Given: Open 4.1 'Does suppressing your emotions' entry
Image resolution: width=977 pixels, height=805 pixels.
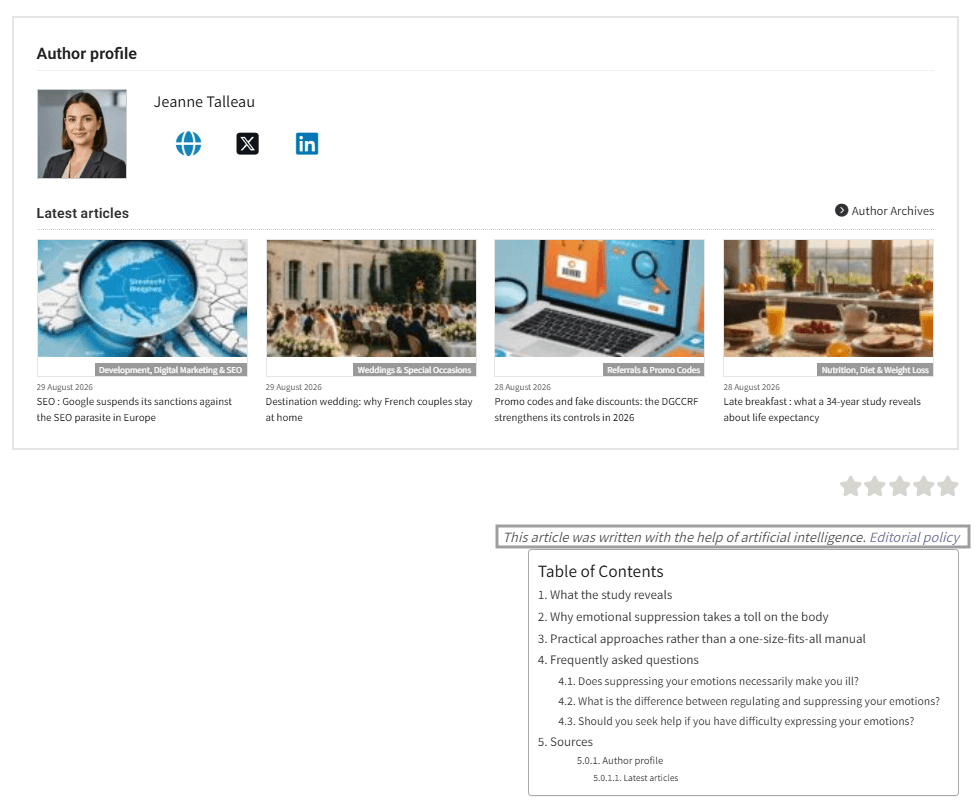Looking at the screenshot, I should pyautogui.click(x=708, y=681).
